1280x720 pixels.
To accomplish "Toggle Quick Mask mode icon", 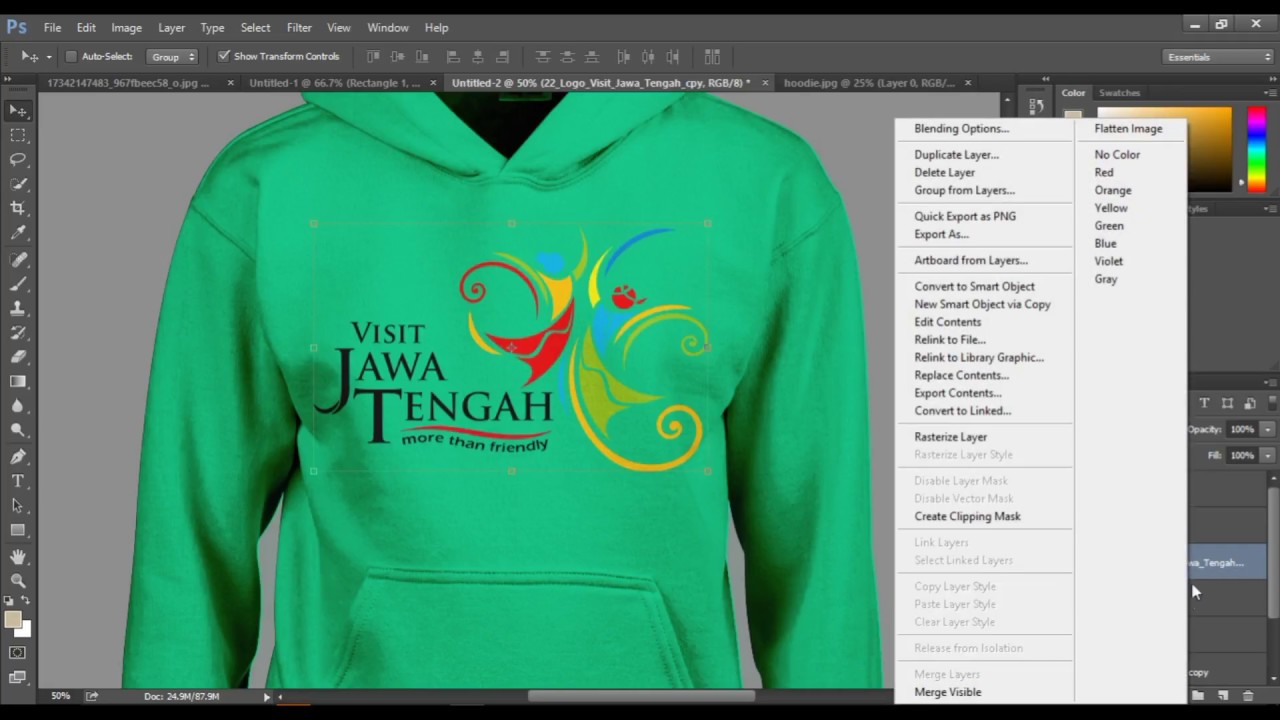I will tap(18, 653).
